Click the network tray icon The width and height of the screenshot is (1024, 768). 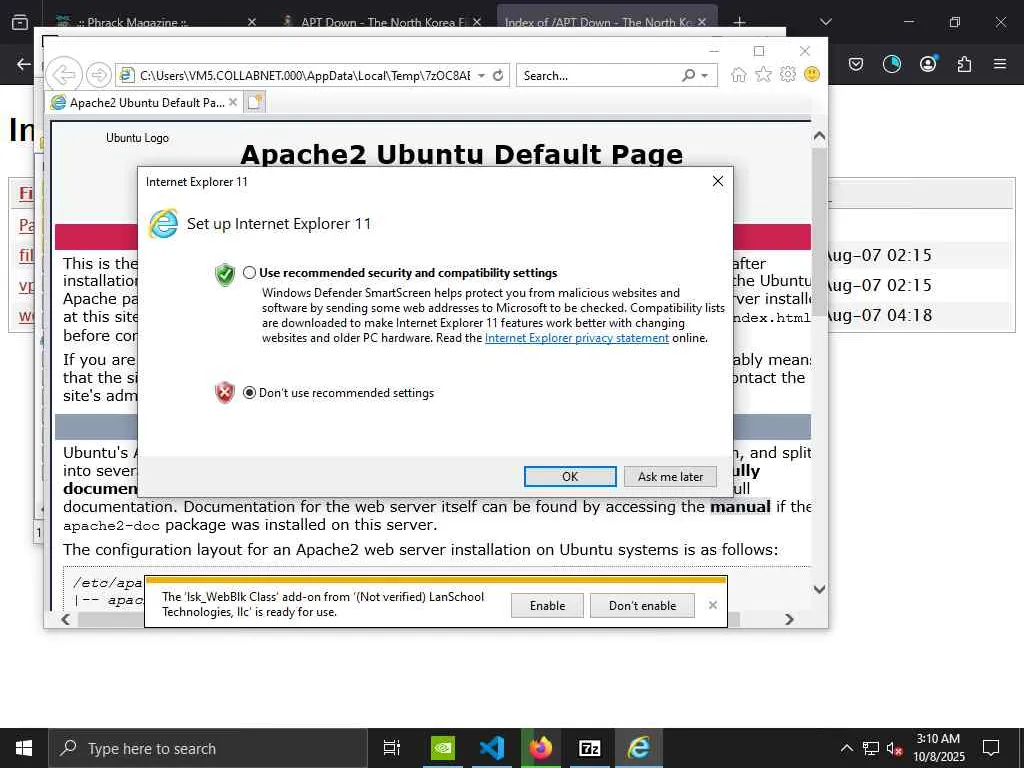pyautogui.click(x=871, y=748)
